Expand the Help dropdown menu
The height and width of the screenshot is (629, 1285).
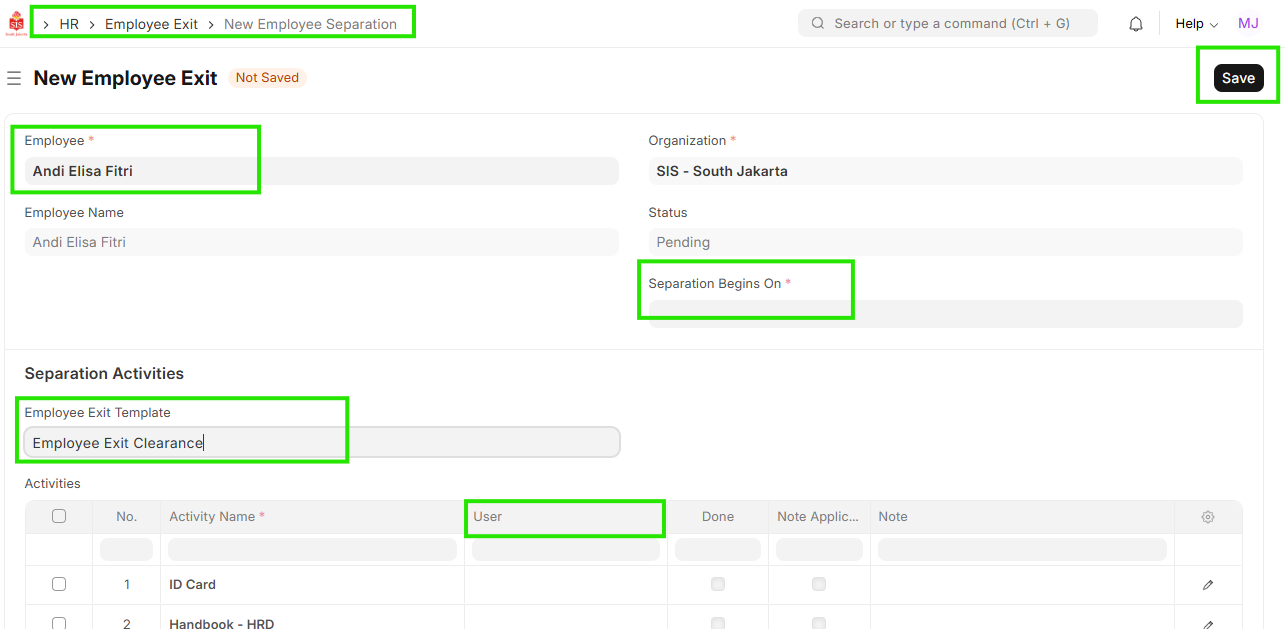pos(1196,24)
